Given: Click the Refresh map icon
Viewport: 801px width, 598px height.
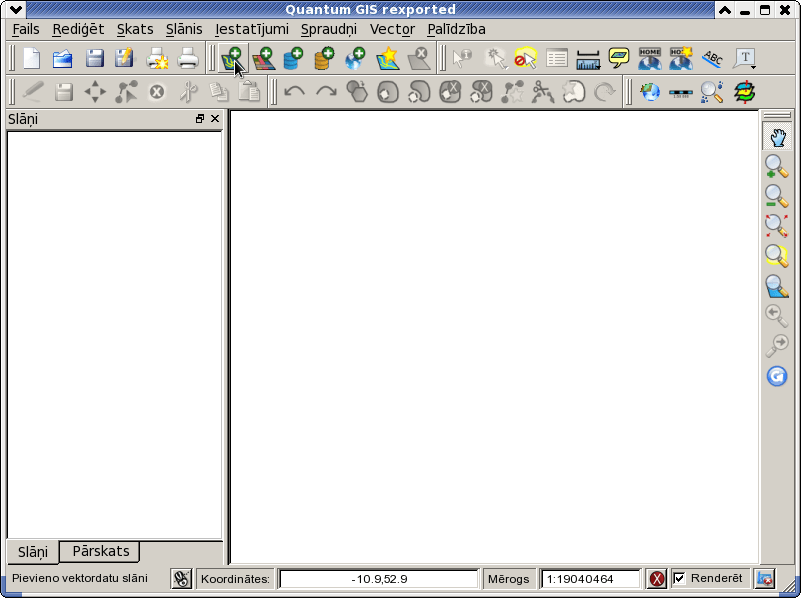Looking at the screenshot, I should (776, 376).
